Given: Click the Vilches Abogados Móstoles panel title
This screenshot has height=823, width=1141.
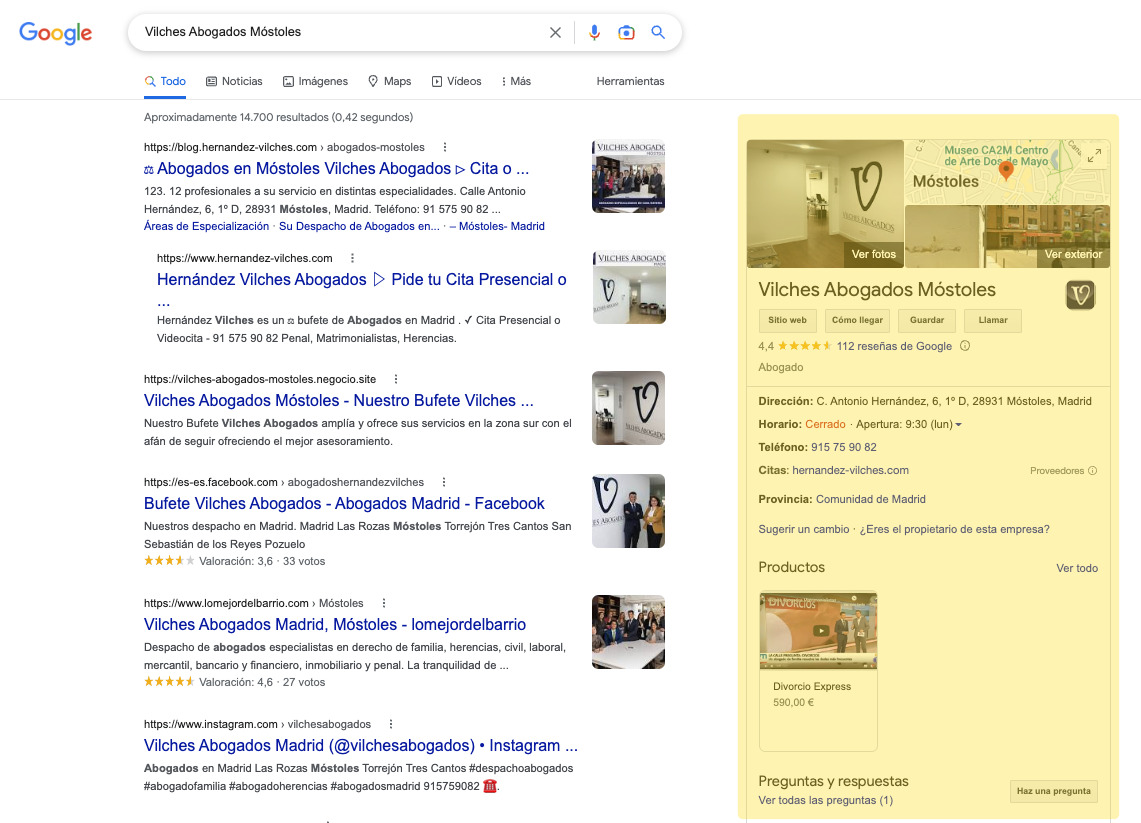Looking at the screenshot, I should (877, 290).
